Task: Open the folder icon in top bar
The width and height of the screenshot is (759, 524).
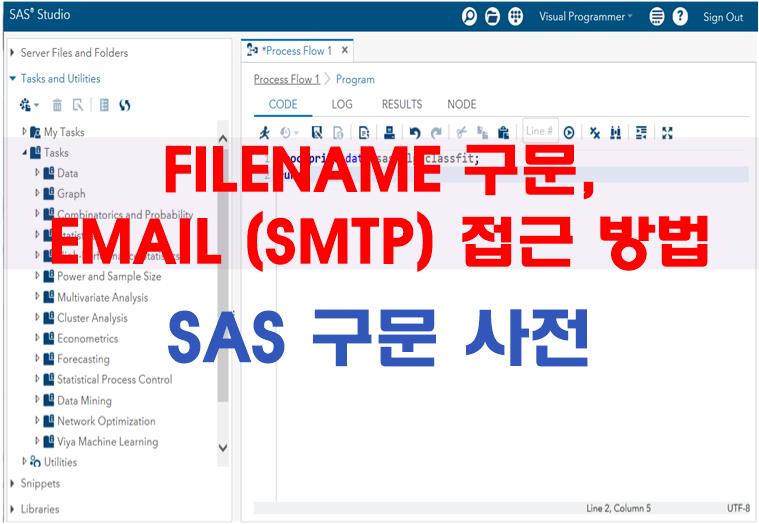Action: (x=492, y=16)
